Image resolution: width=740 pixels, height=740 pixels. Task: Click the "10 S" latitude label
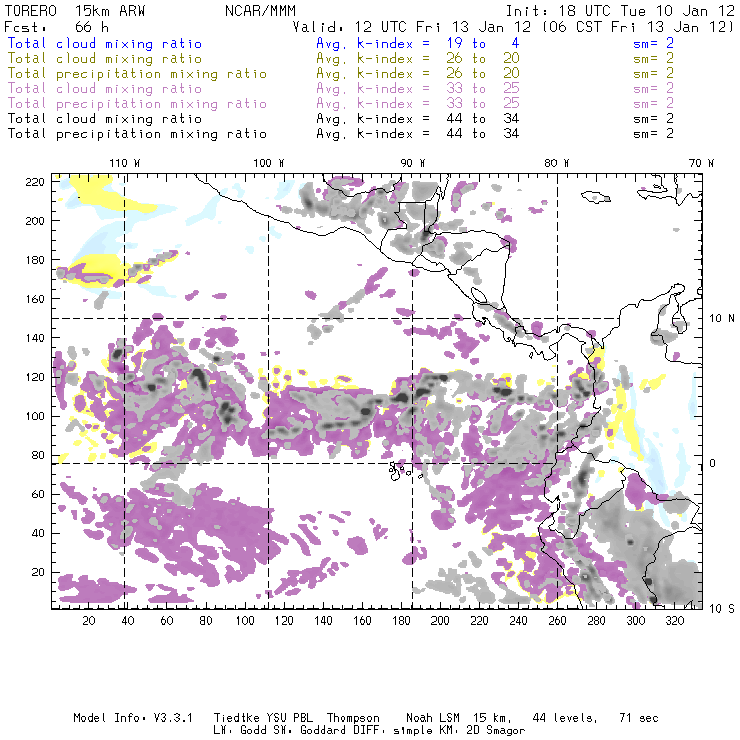(722, 609)
